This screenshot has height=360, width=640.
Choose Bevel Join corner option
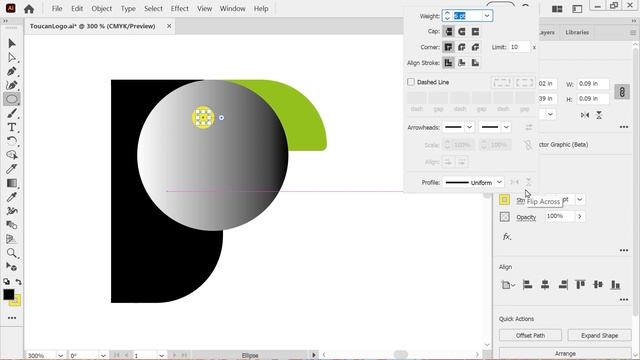(475, 47)
